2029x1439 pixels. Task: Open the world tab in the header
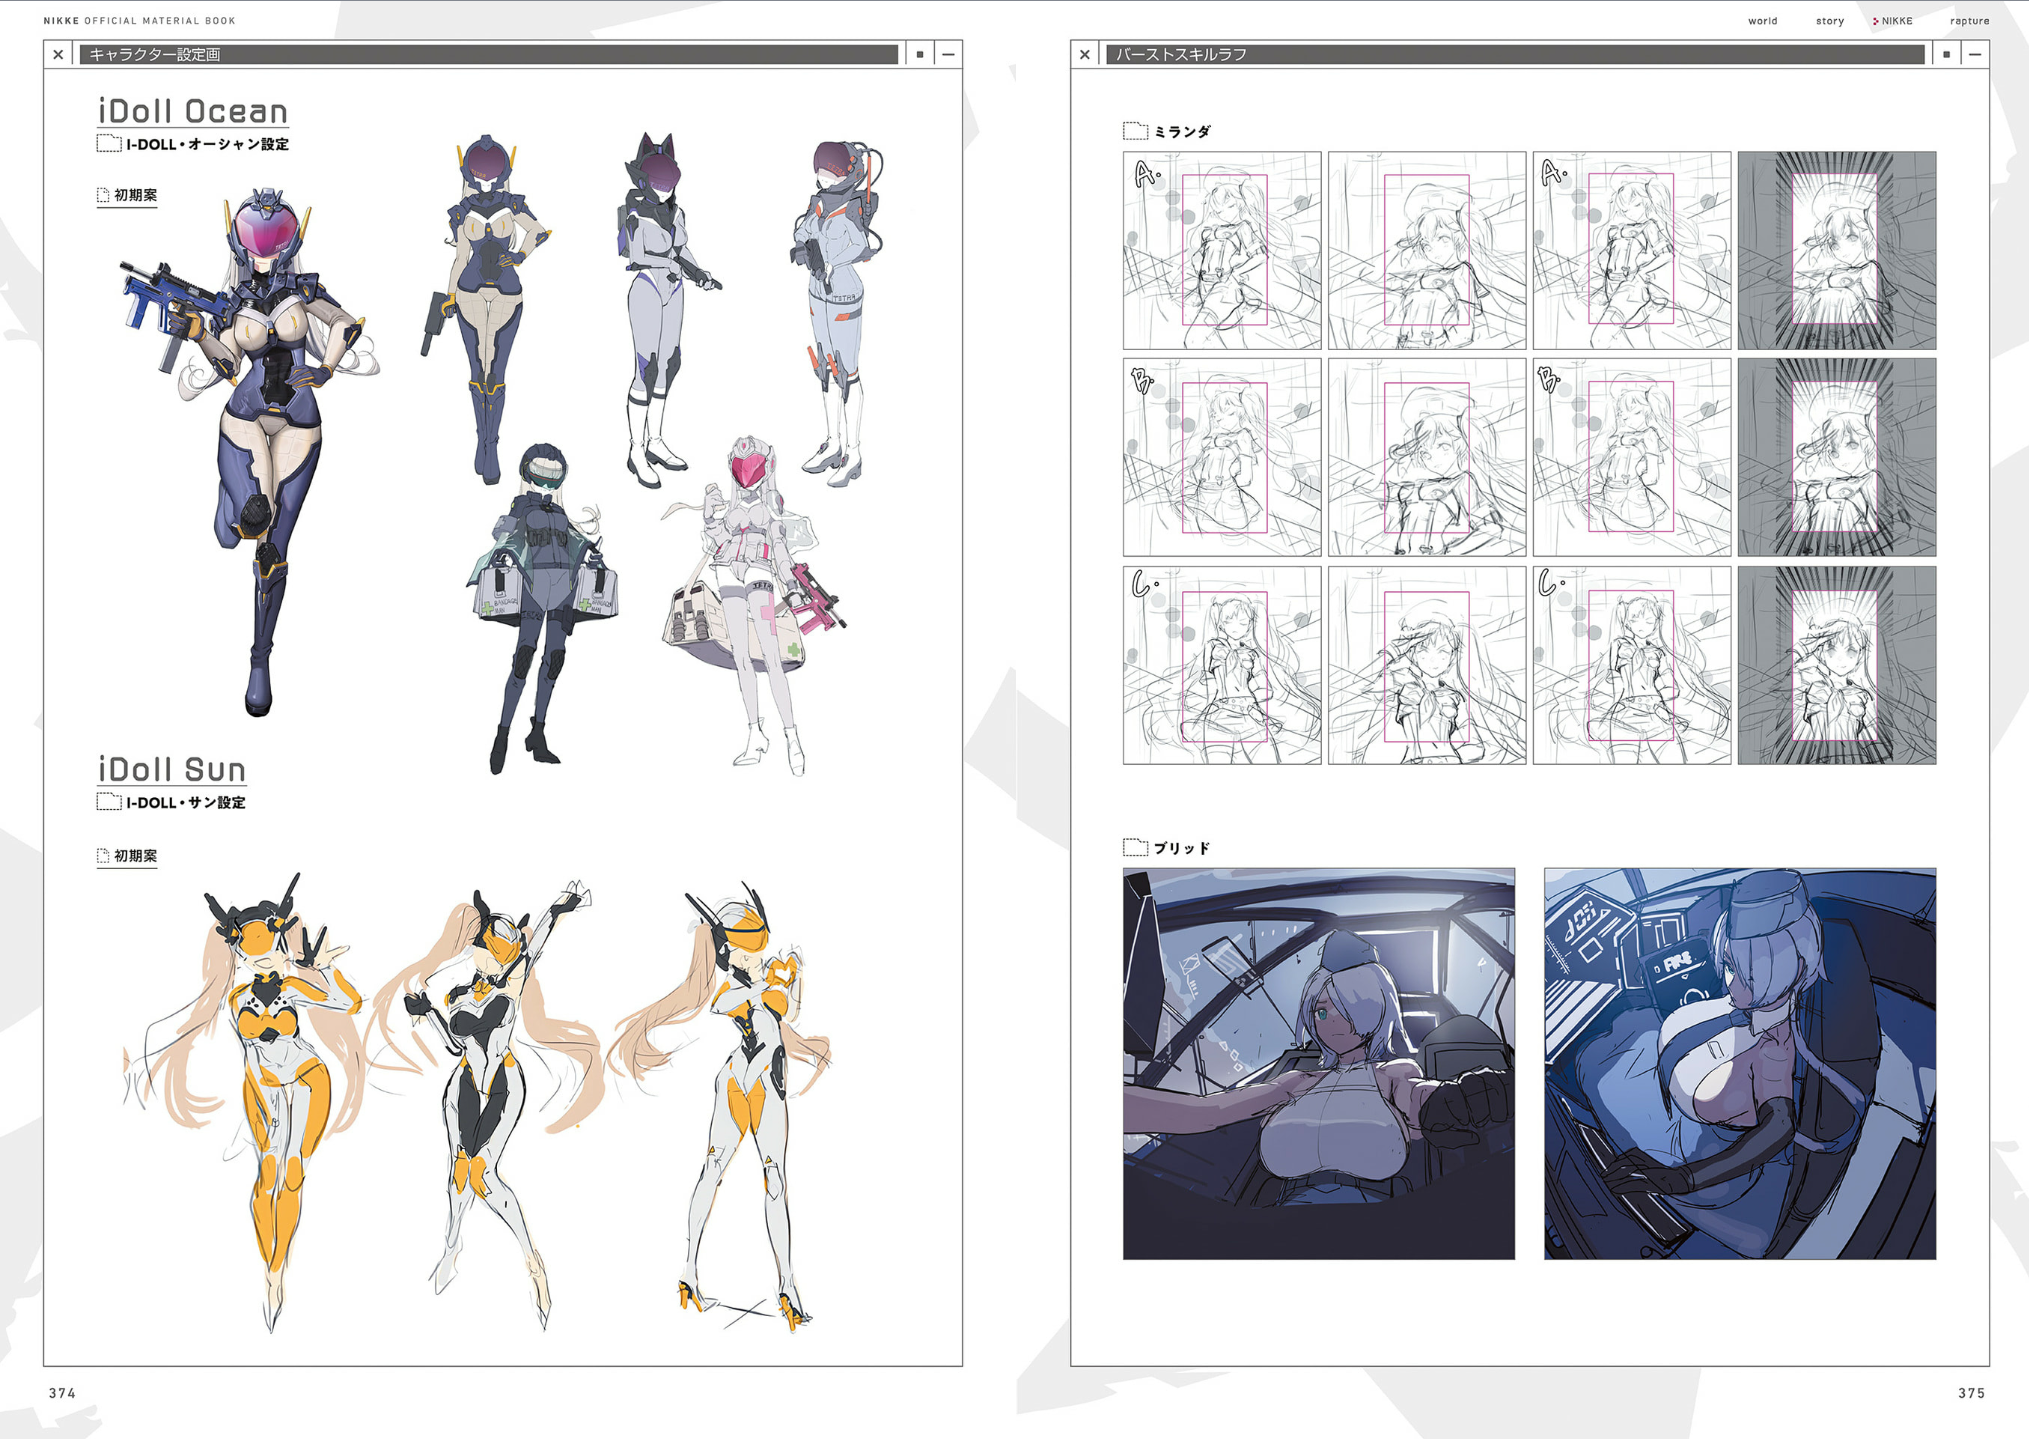click(x=1762, y=21)
